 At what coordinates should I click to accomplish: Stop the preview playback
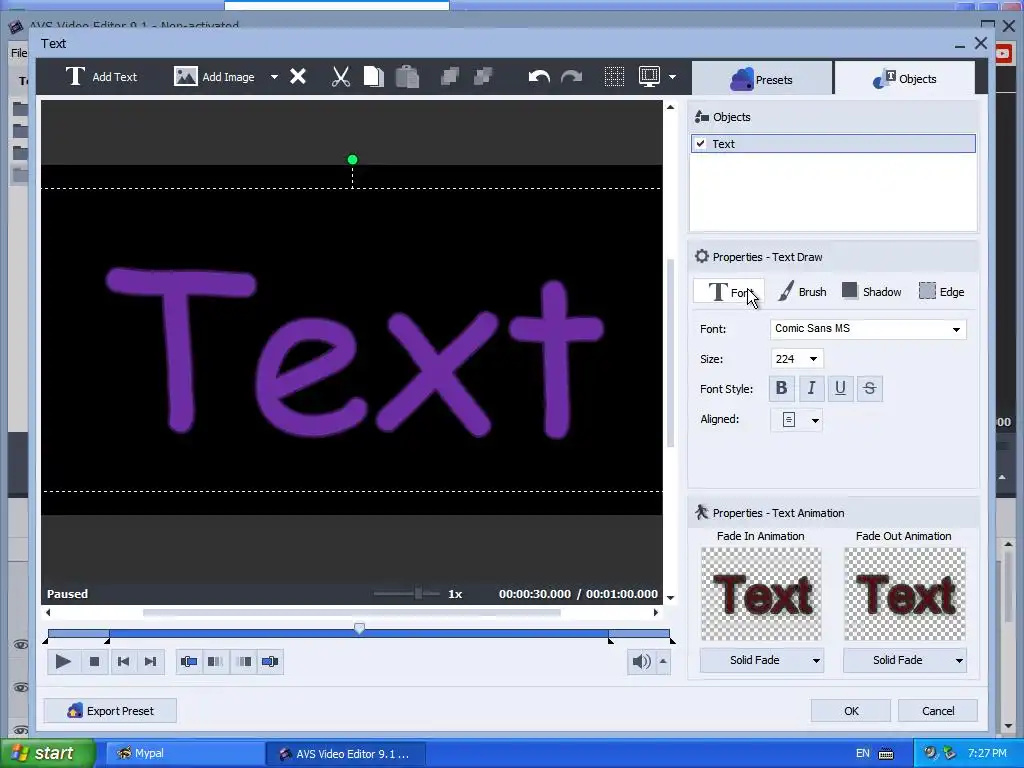[x=94, y=662]
